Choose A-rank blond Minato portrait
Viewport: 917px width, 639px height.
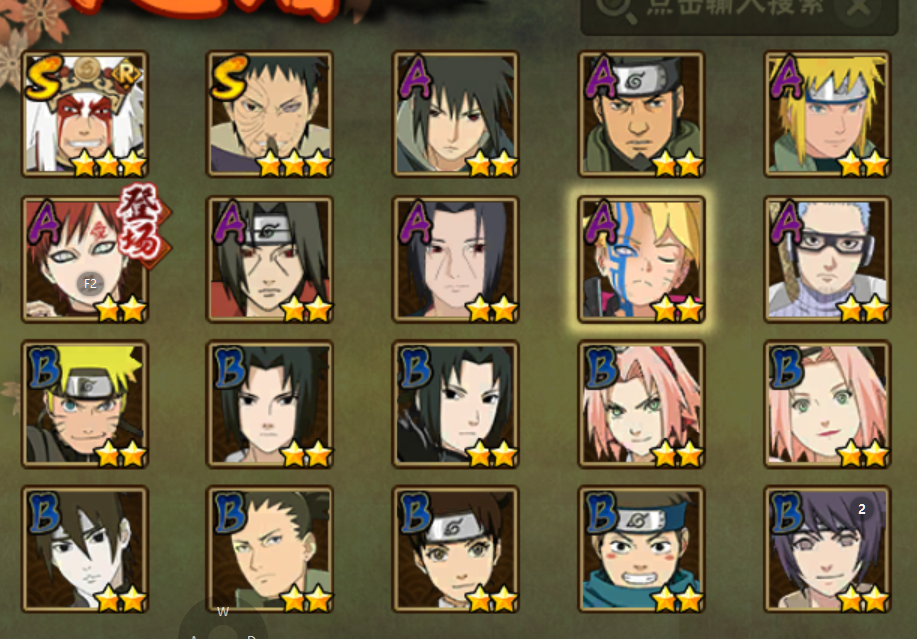pos(828,114)
